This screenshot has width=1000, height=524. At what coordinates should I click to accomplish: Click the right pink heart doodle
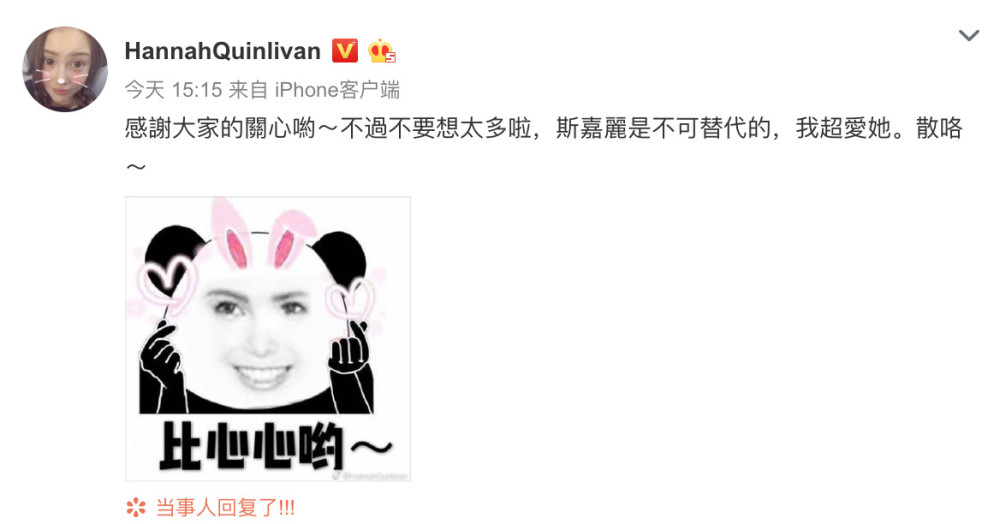point(349,299)
